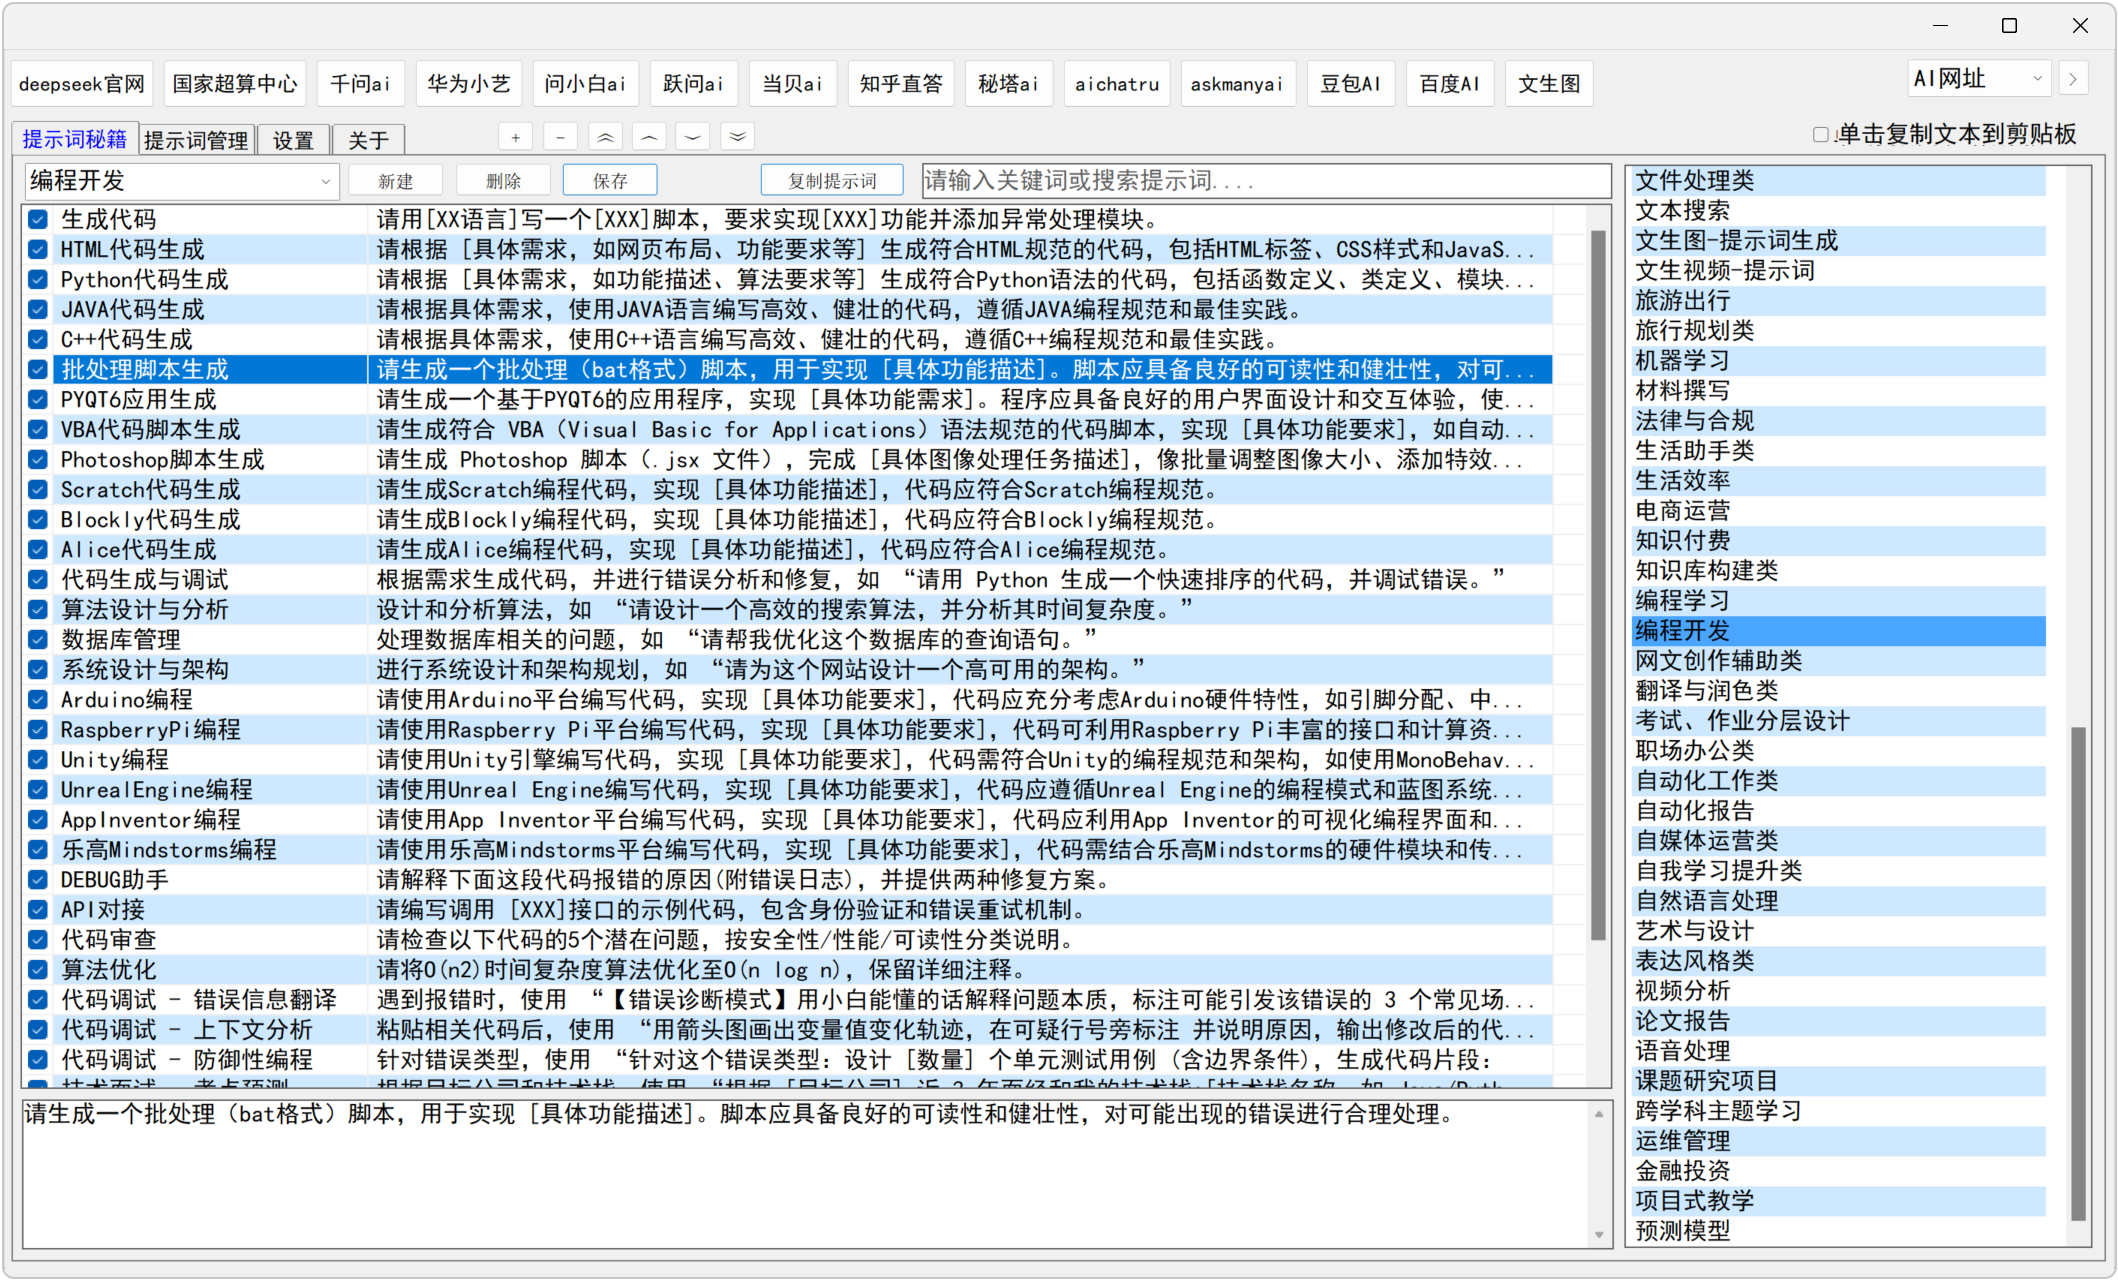Select 文生图-提示词生成 category
Screen dimensions: 2118x1280
(1840, 241)
